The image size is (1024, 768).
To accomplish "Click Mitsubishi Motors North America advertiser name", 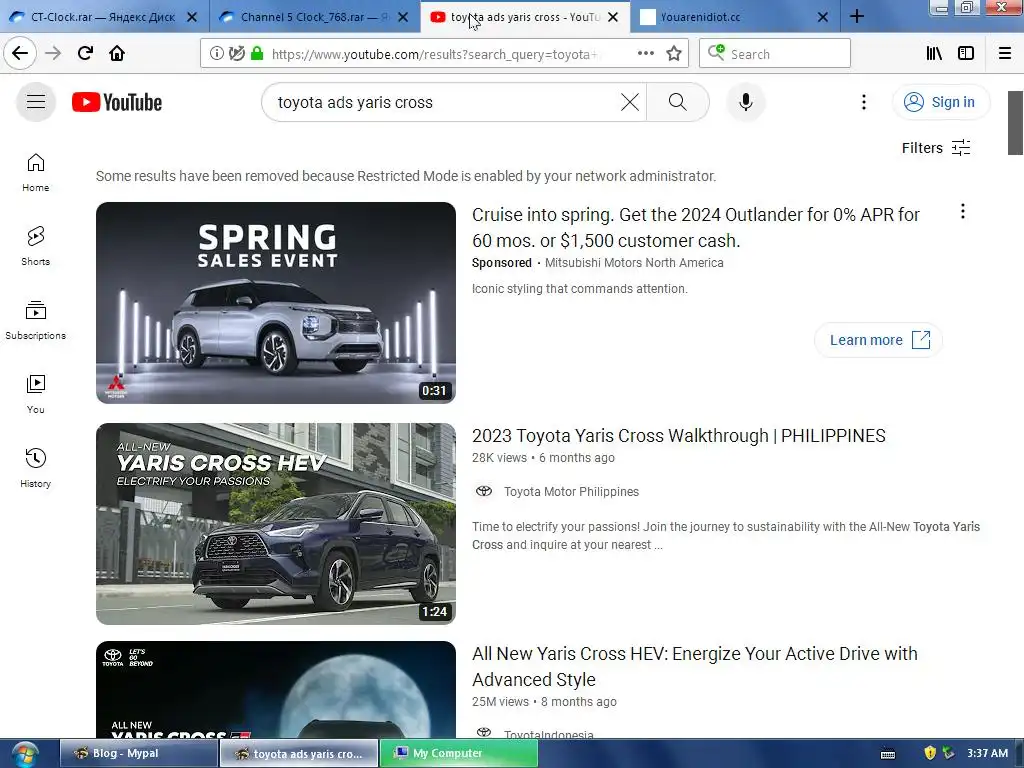I will click(x=634, y=263).
